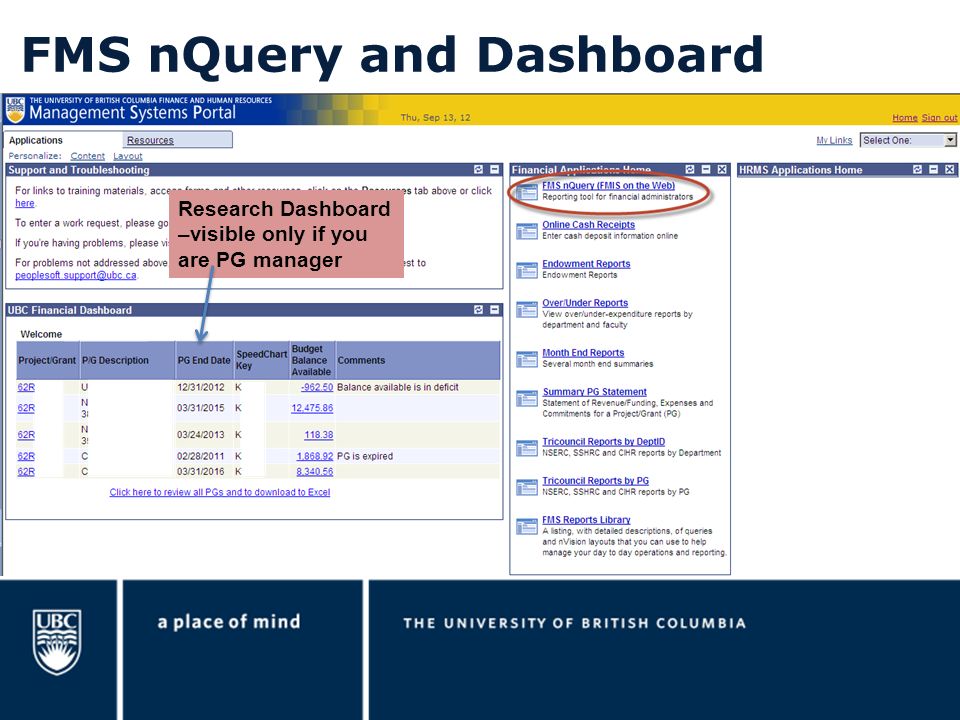
Task: Click the Project/Grant column header
Action: coord(47,361)
